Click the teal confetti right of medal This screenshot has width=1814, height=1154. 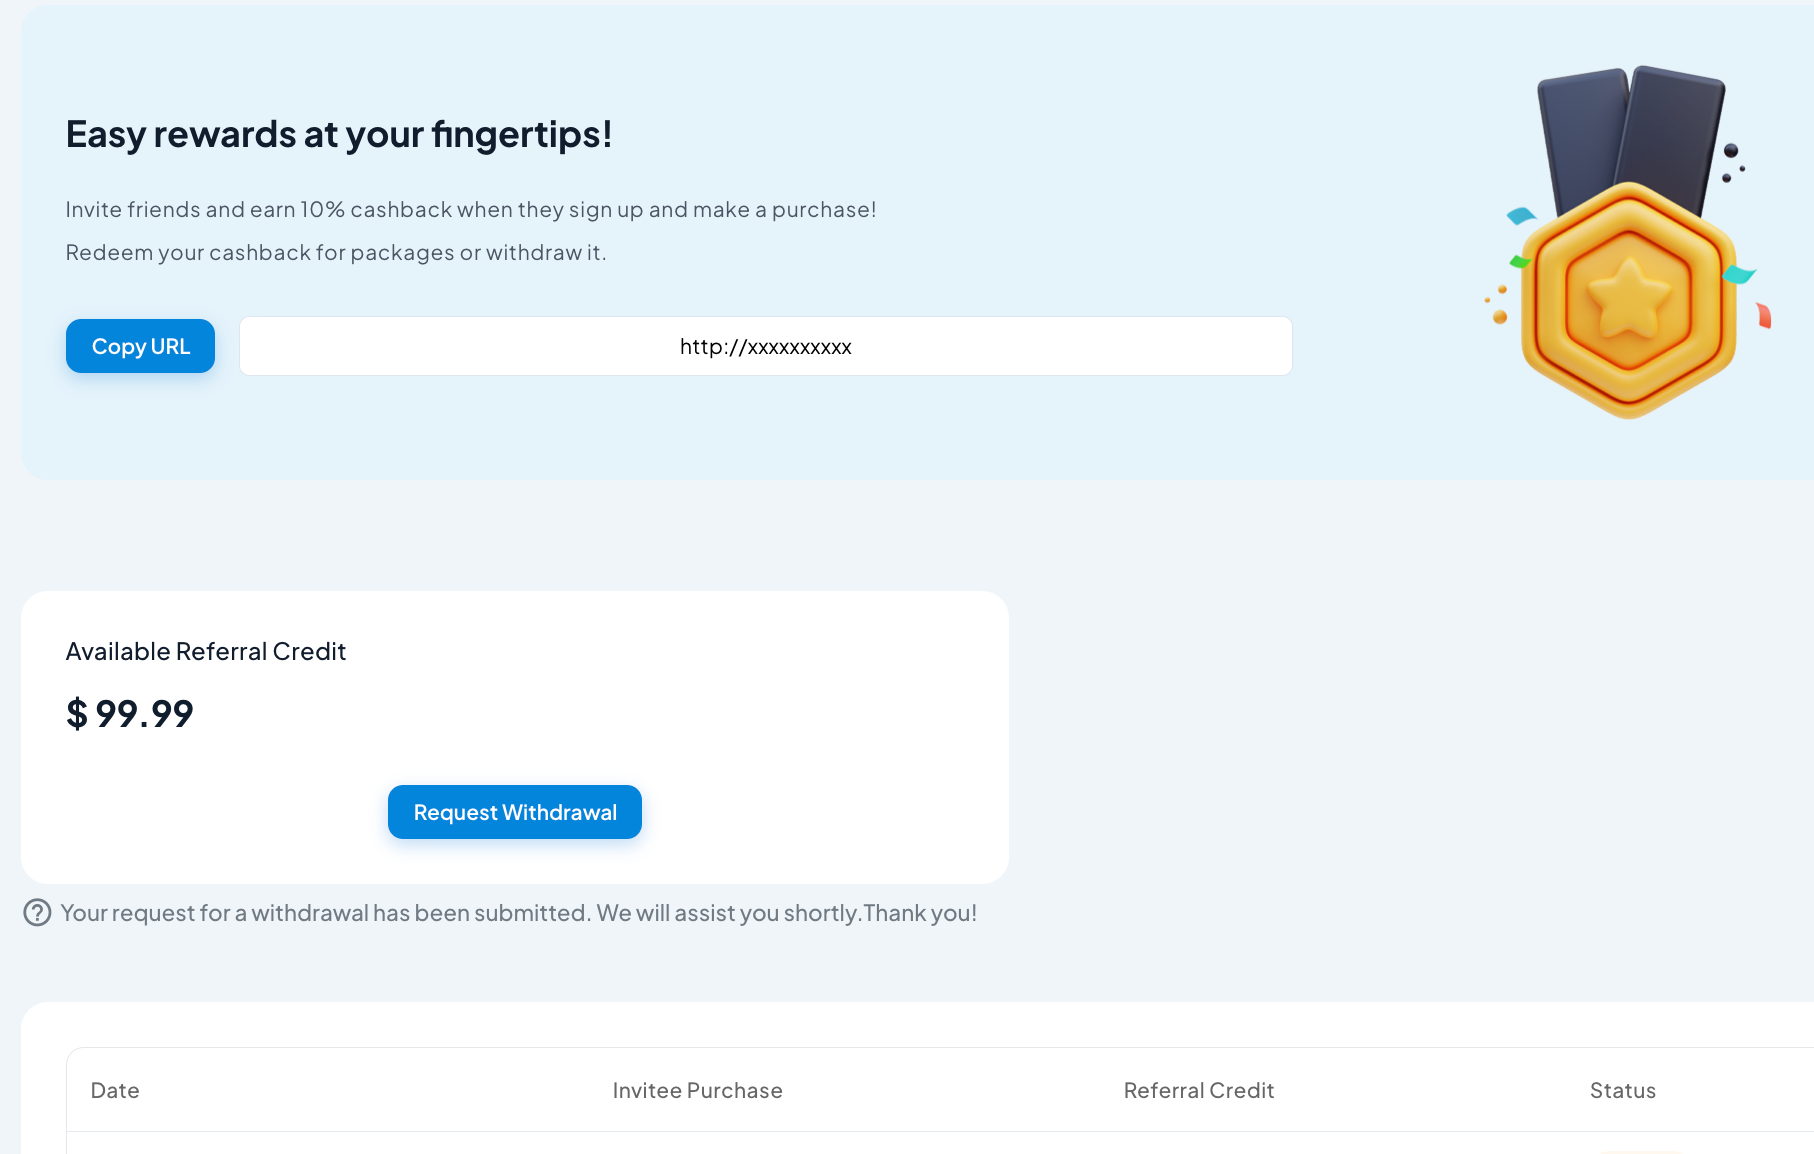tap(1739, 274)
